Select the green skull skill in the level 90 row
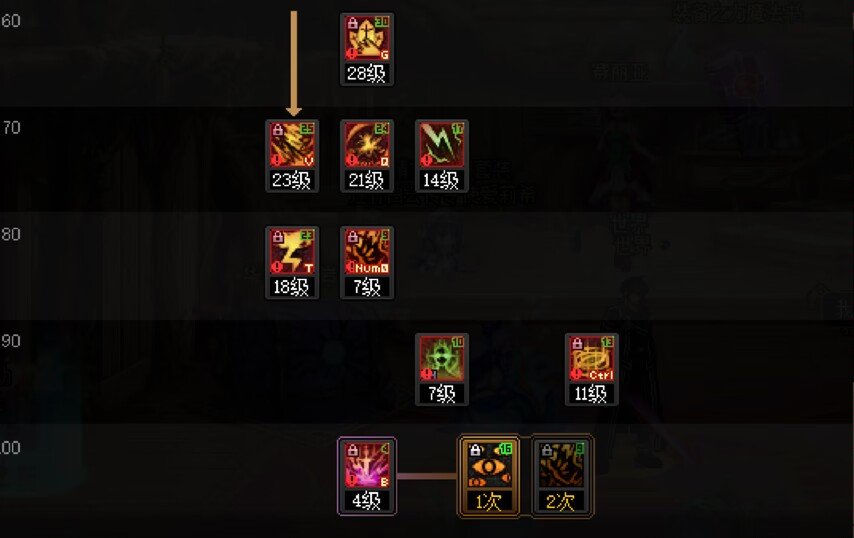The height and width of the screenshot is (538, 854). coord(442,359)
